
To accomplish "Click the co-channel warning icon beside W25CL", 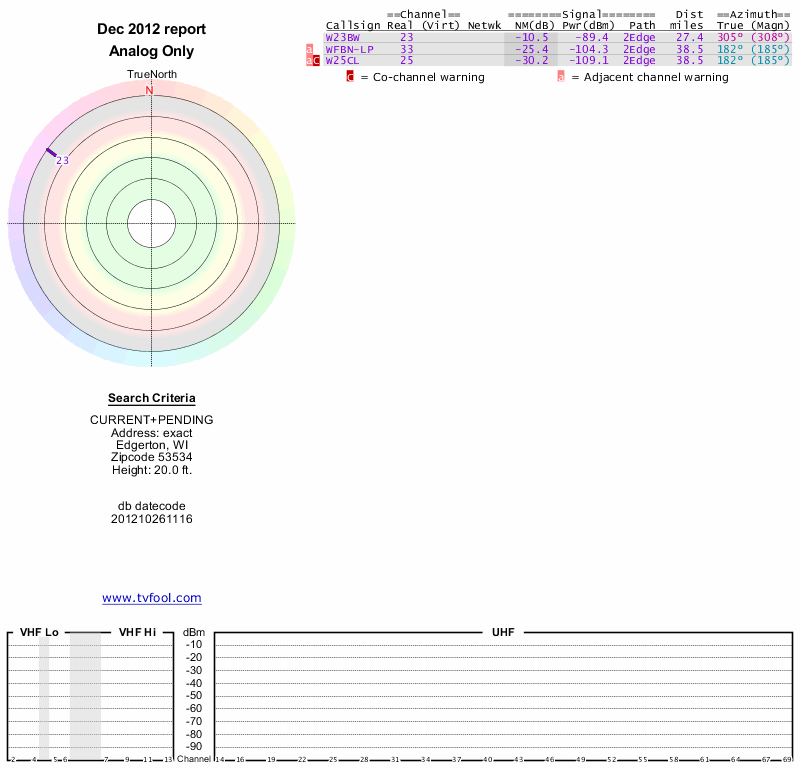I will point(317,61).
